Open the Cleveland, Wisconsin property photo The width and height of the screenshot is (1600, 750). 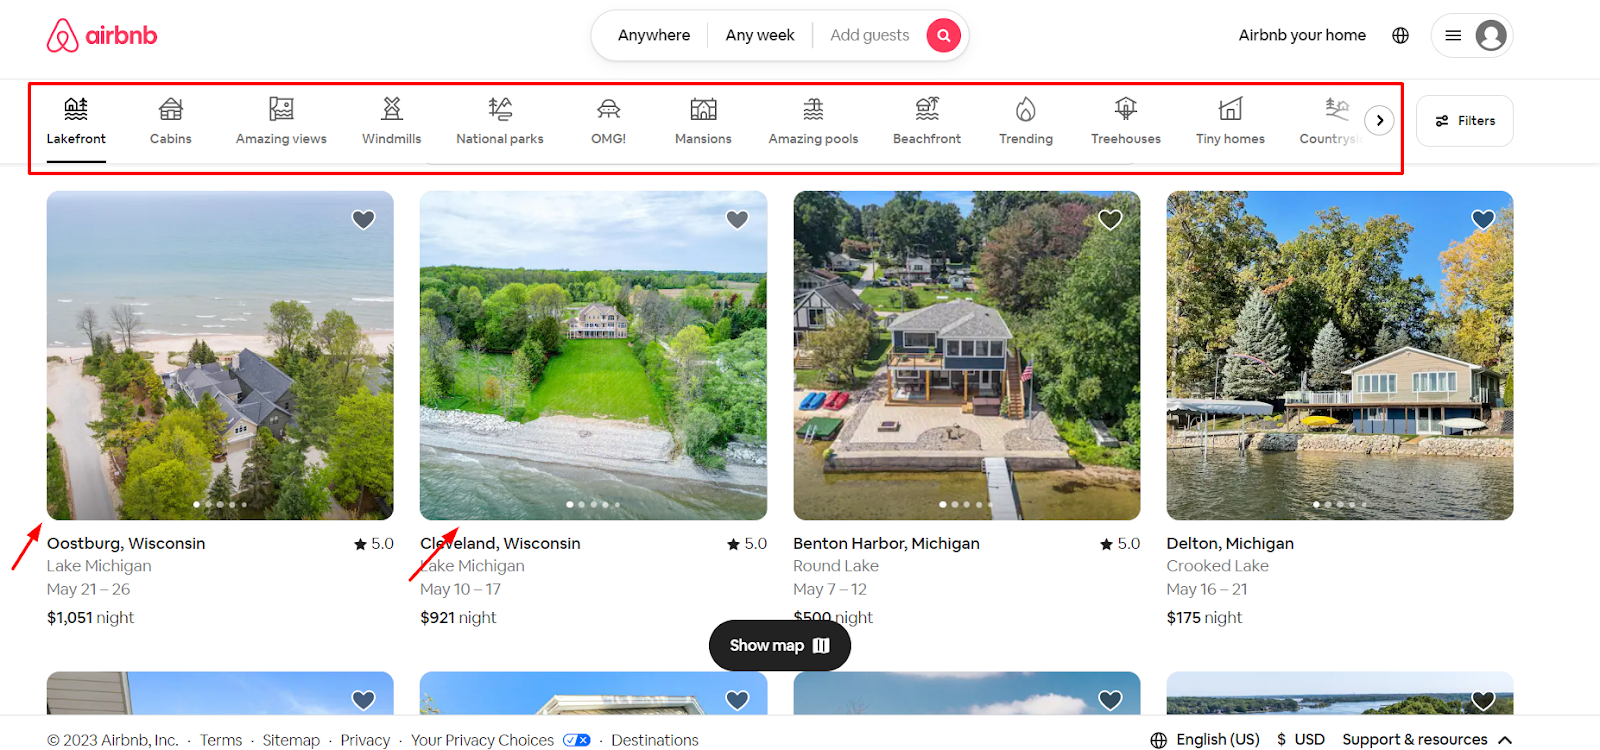(593, 355)
